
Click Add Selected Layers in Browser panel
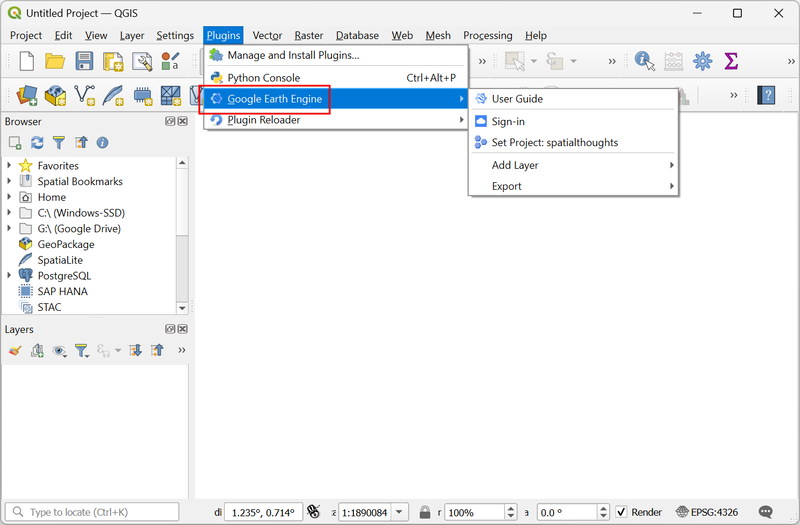coord(15,143)
